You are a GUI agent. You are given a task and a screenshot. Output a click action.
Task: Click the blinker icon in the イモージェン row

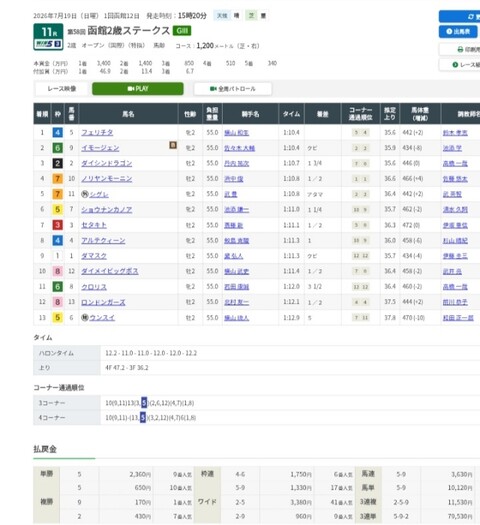[x=173, y=145]
